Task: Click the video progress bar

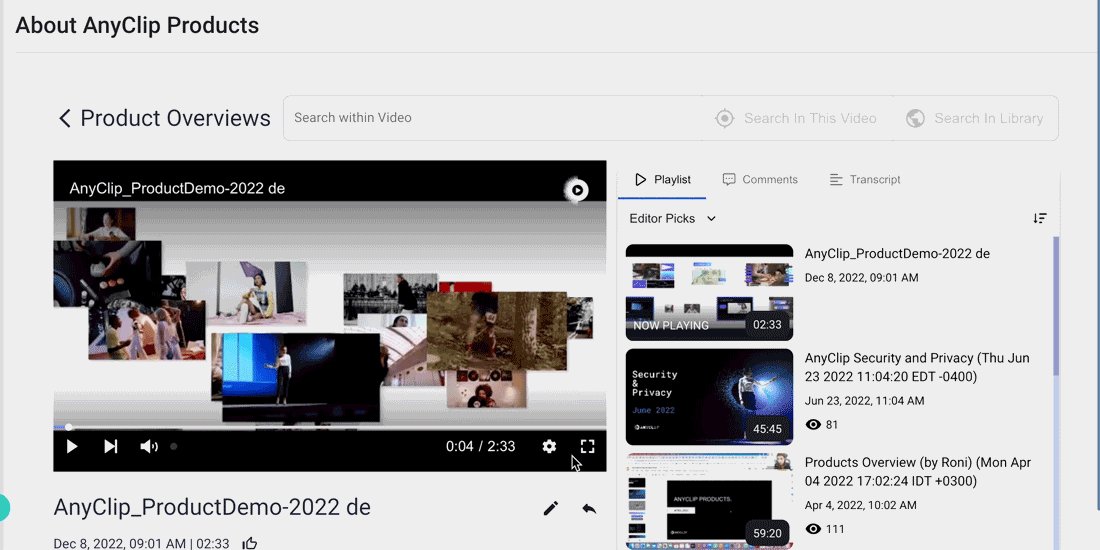Action: pos(330,427)
